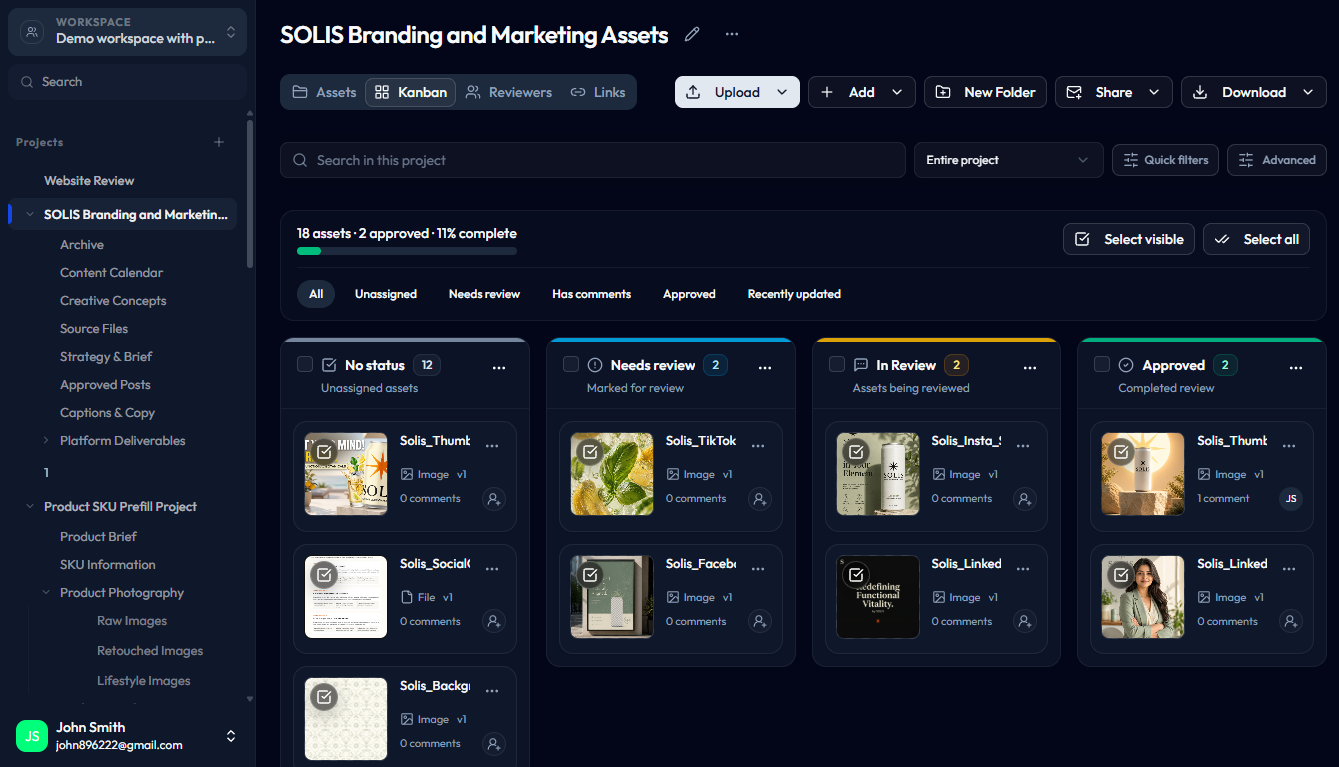Collapse the Product SKU Prefill Project chevron
Image resolution: width=1339 pixels, height=767 pixels.
coord(30,507)
